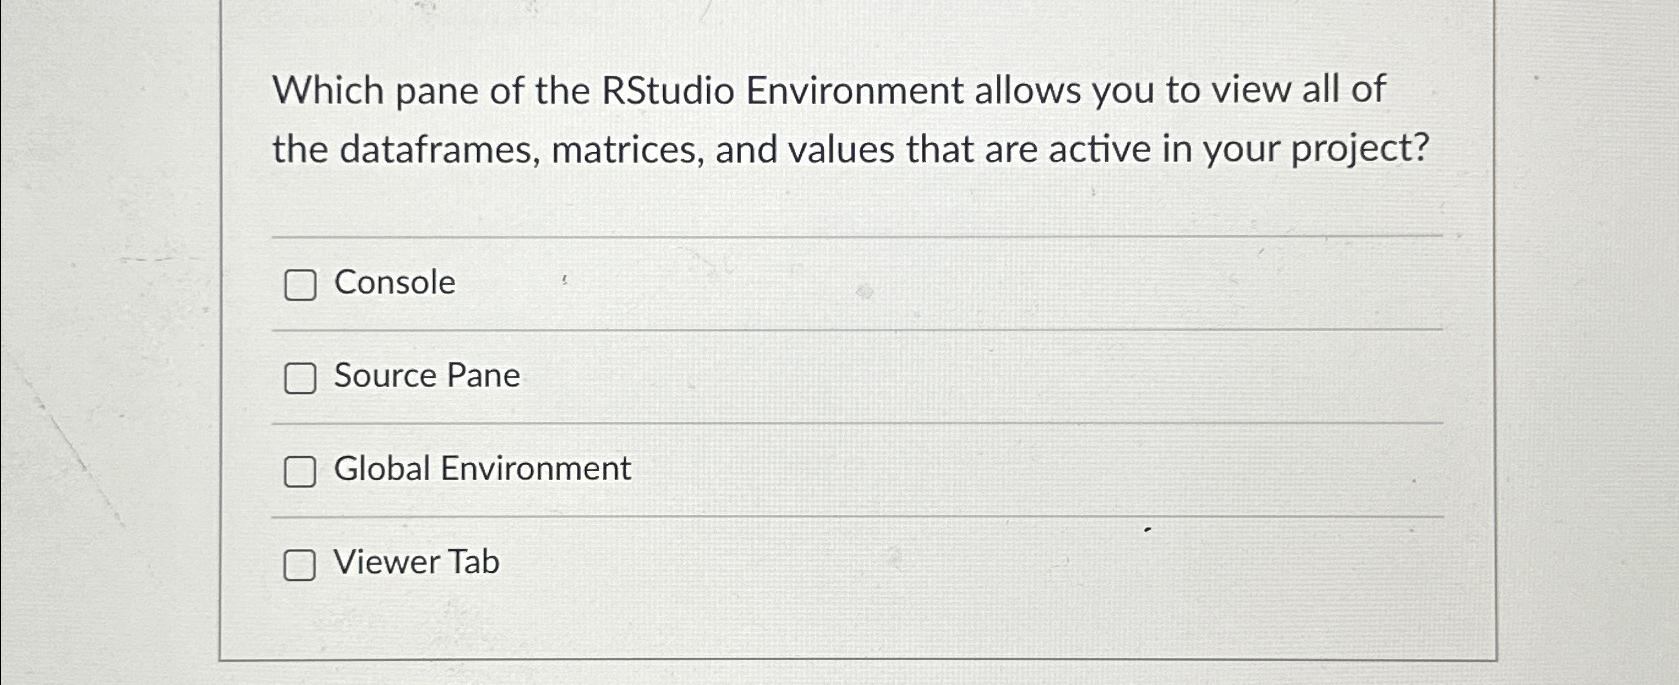Click the Source Pane label text

pos(427,377)
